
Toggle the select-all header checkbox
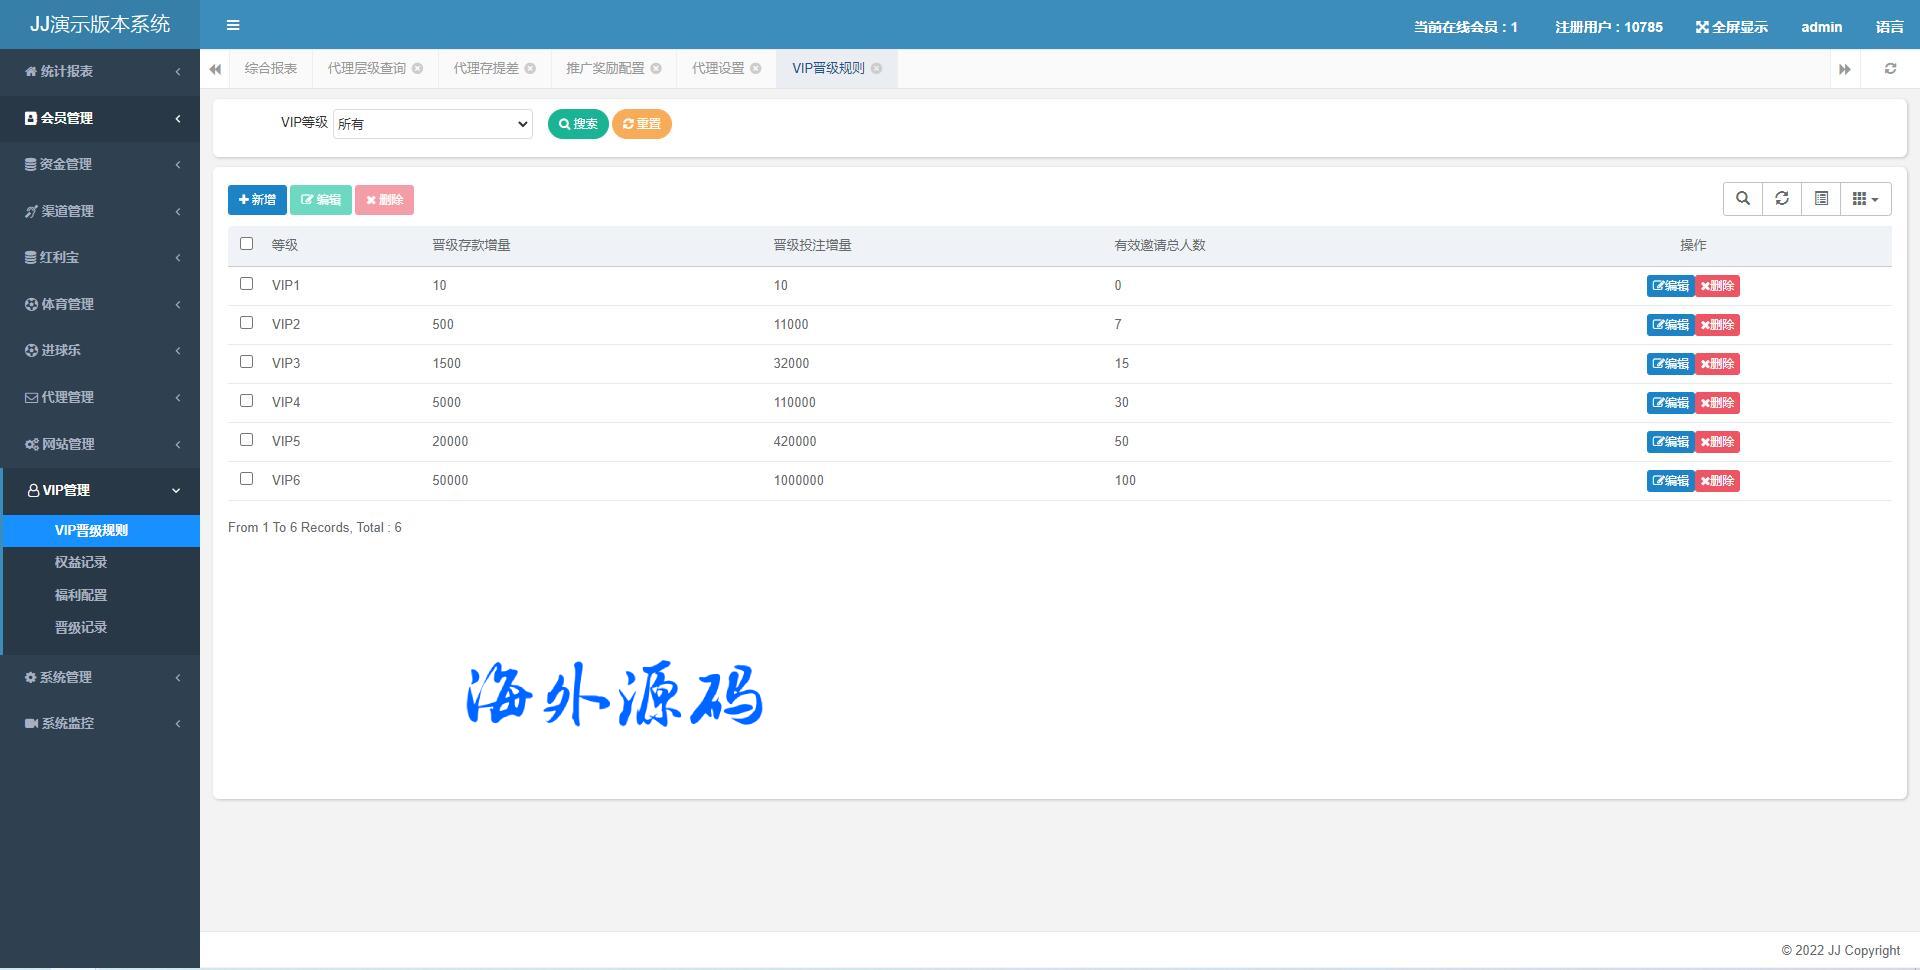(x=247, y=244)
